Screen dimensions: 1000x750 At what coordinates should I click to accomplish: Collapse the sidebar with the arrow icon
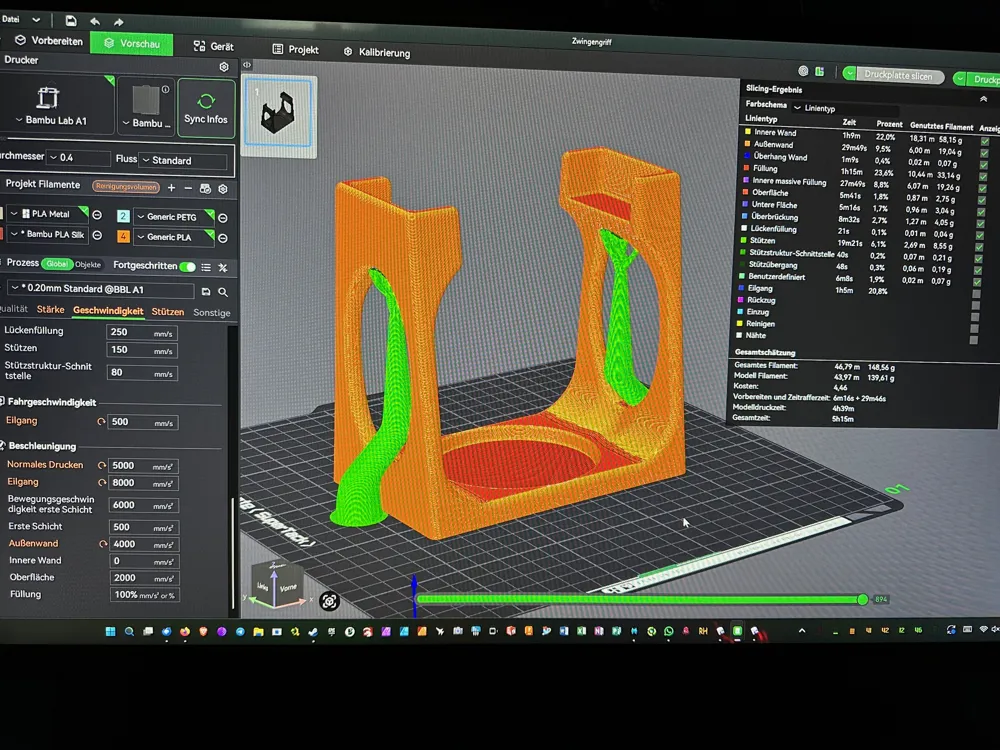click(x=247, y=64)
